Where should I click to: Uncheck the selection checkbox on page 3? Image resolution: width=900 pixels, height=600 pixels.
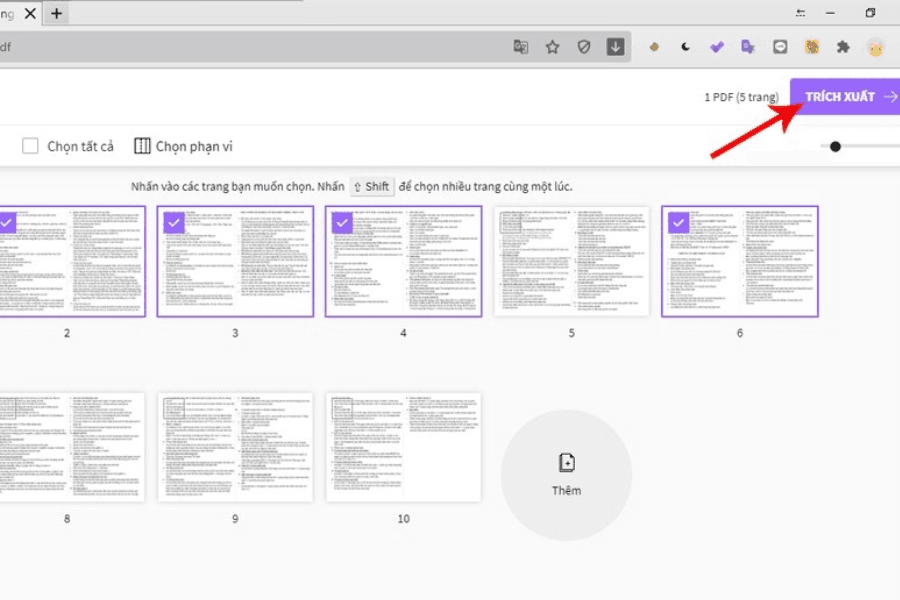[x=174, y=222]
